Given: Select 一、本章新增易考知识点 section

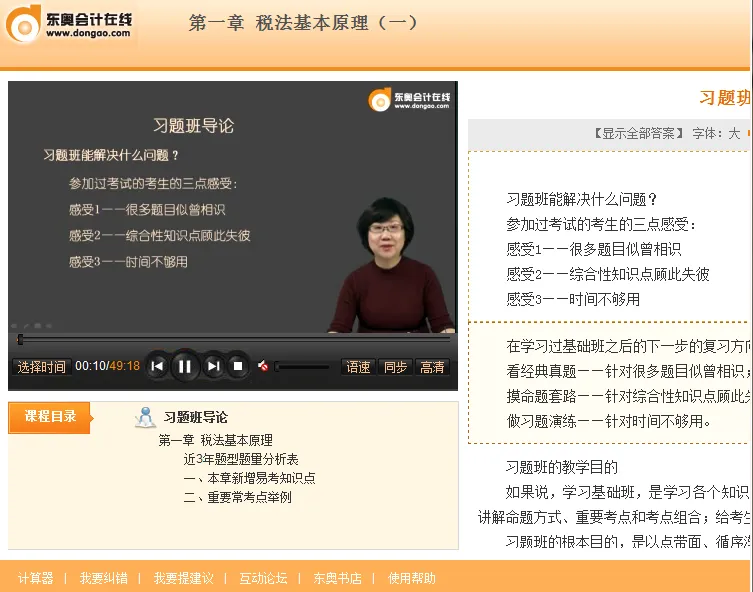Looking at the screenshot, I should pos(249,478).
